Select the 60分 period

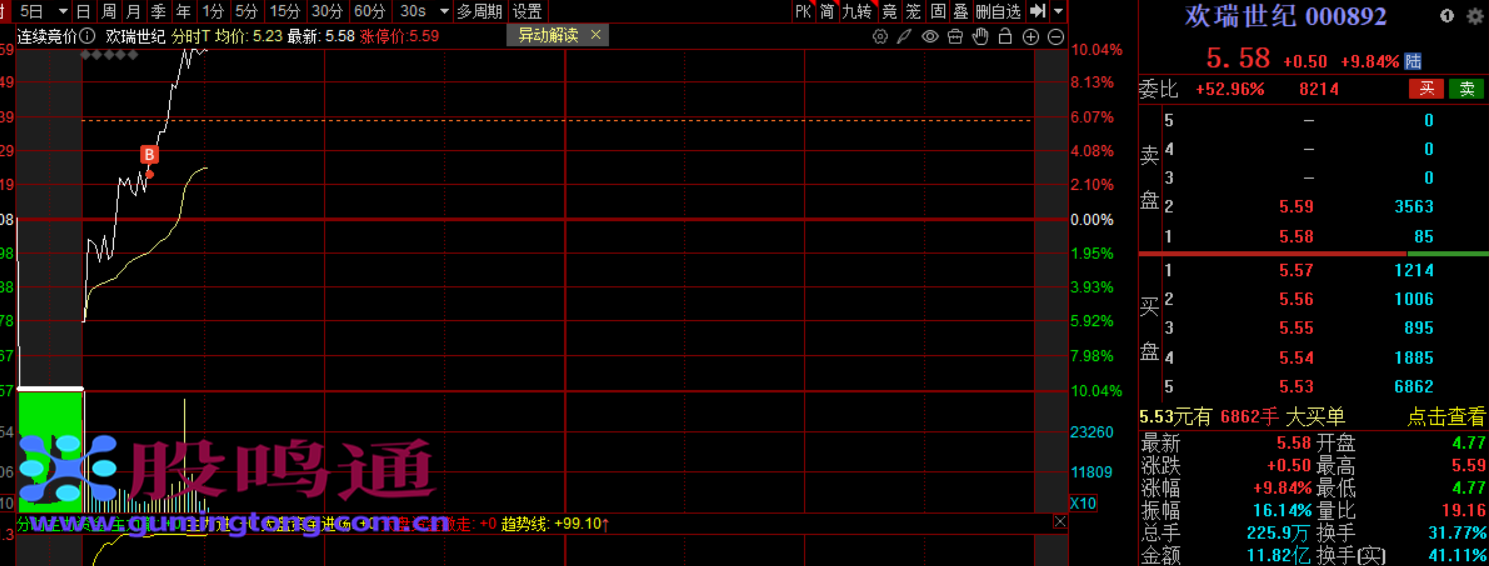(369, 11)
